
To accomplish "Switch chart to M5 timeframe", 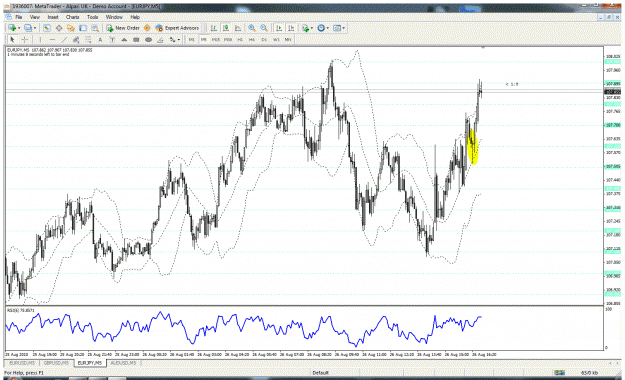I will pos(203,39).
